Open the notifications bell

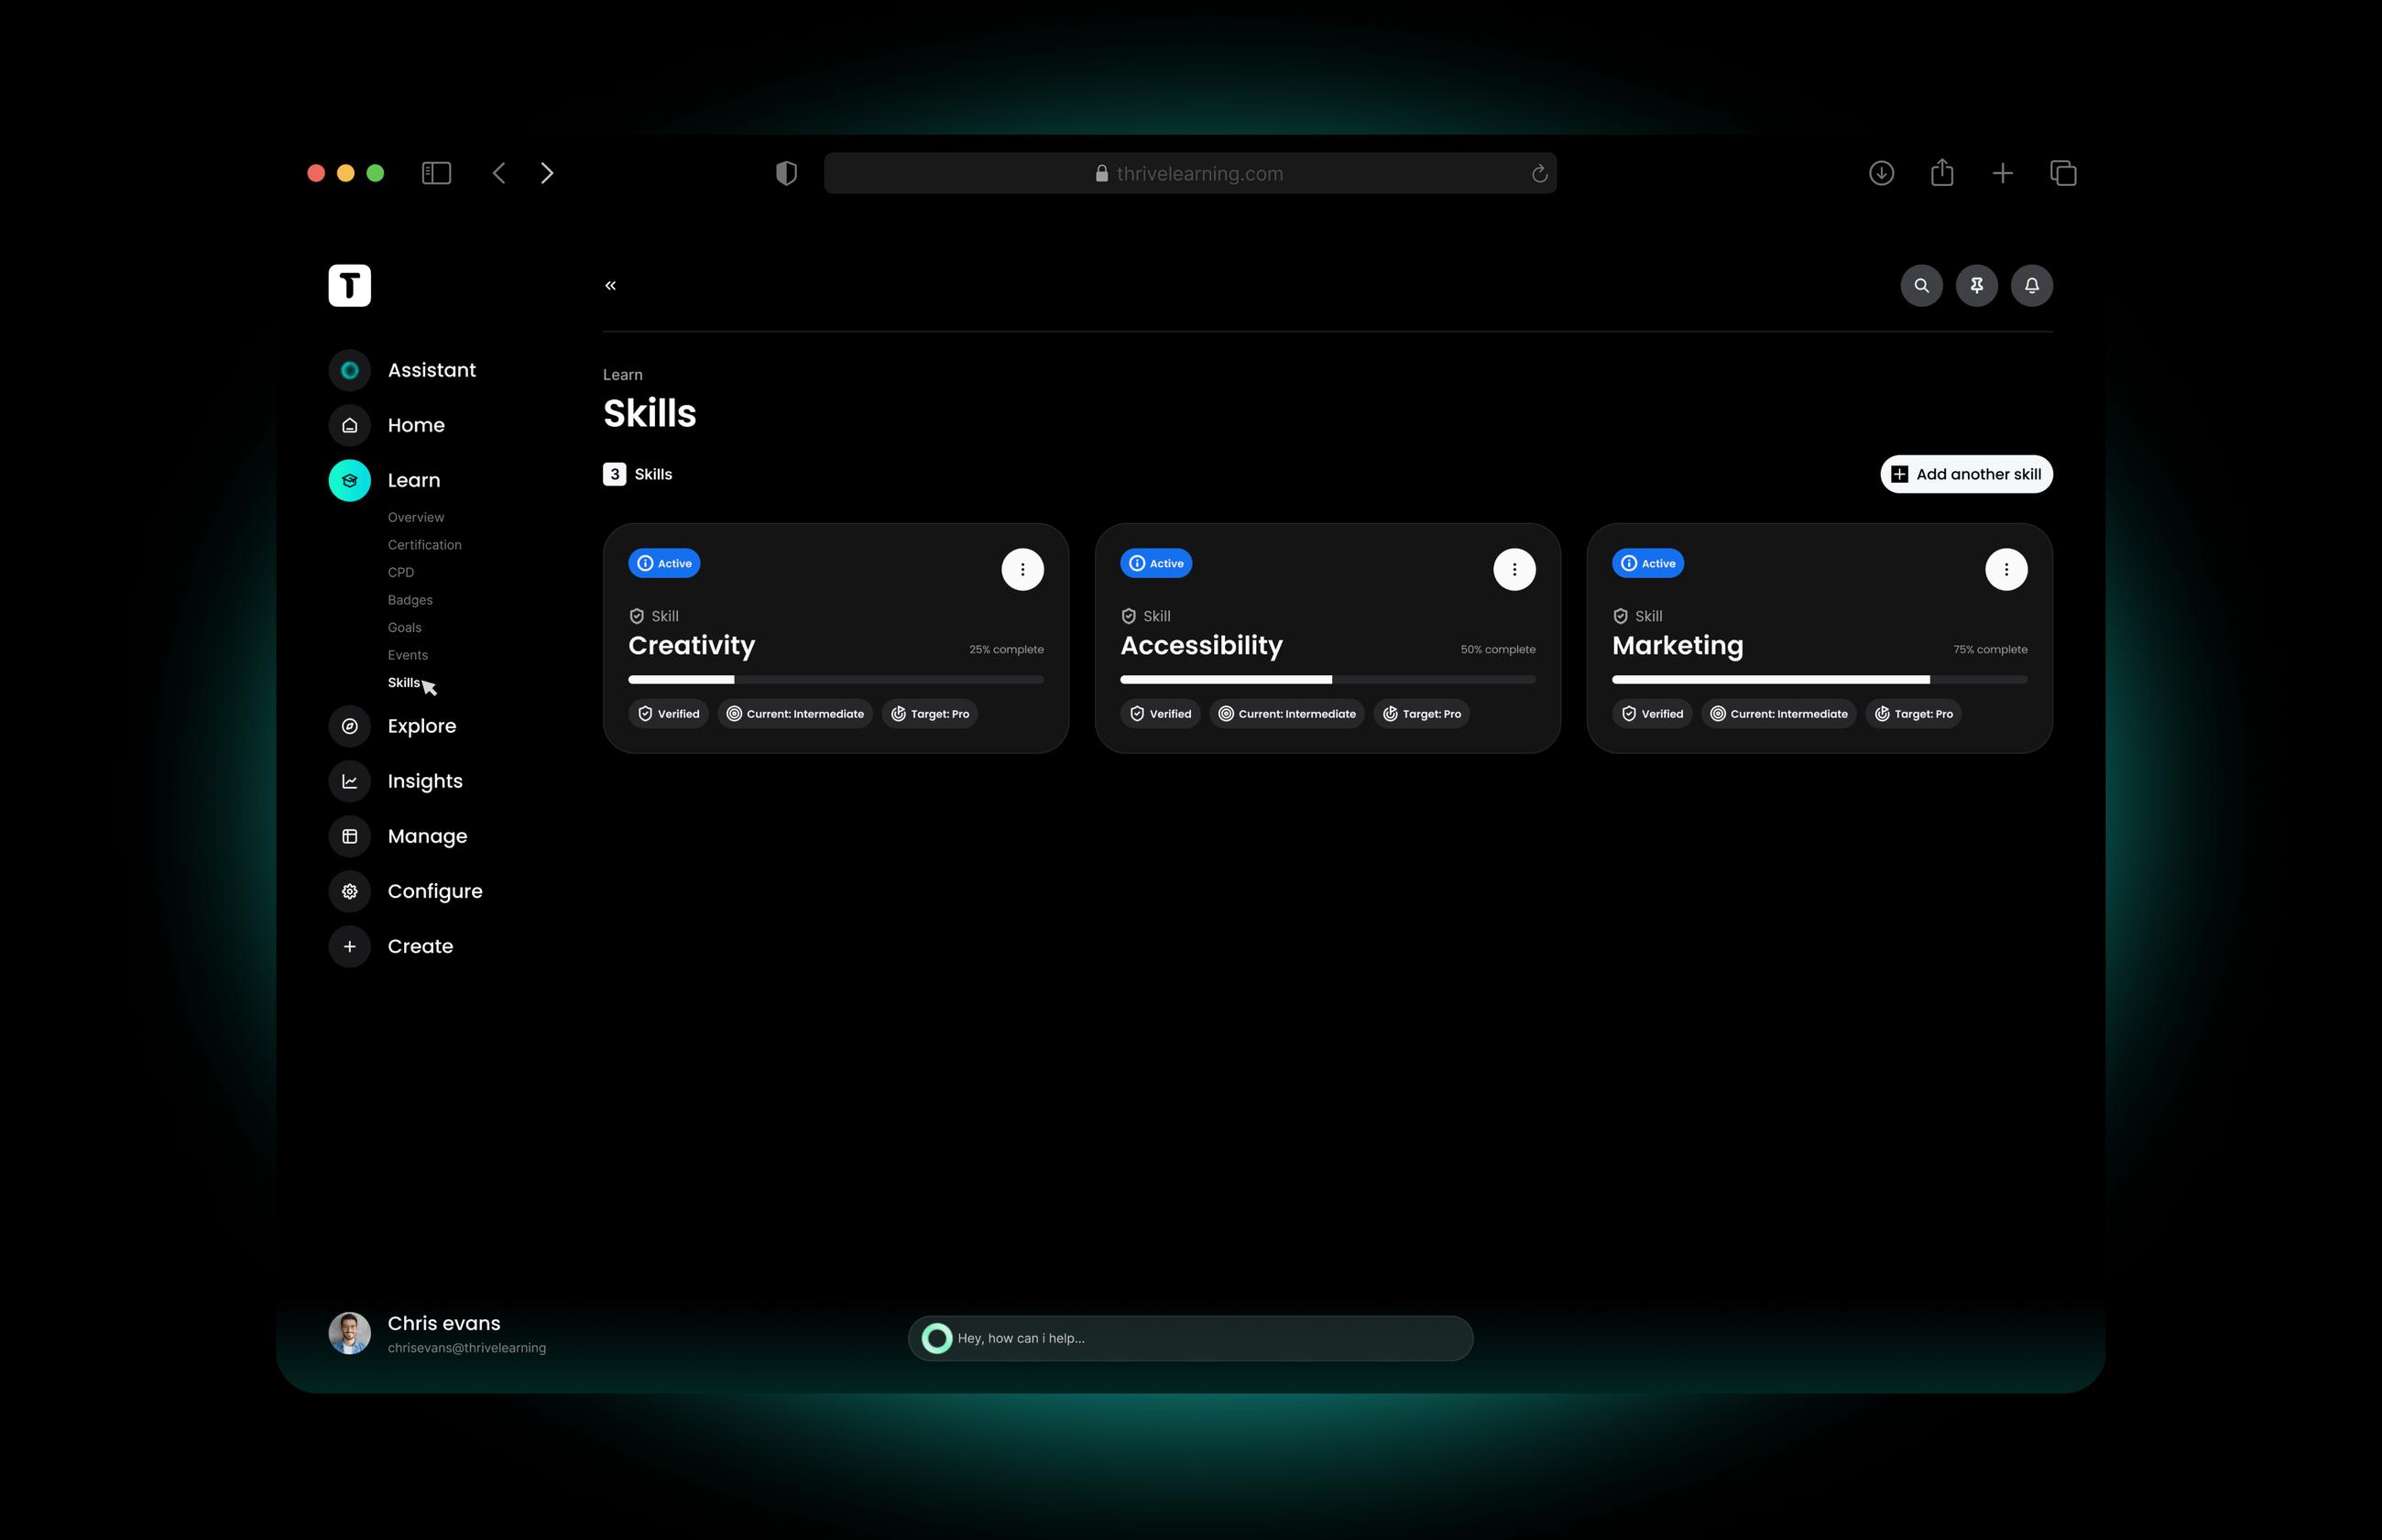(2031, 286)
